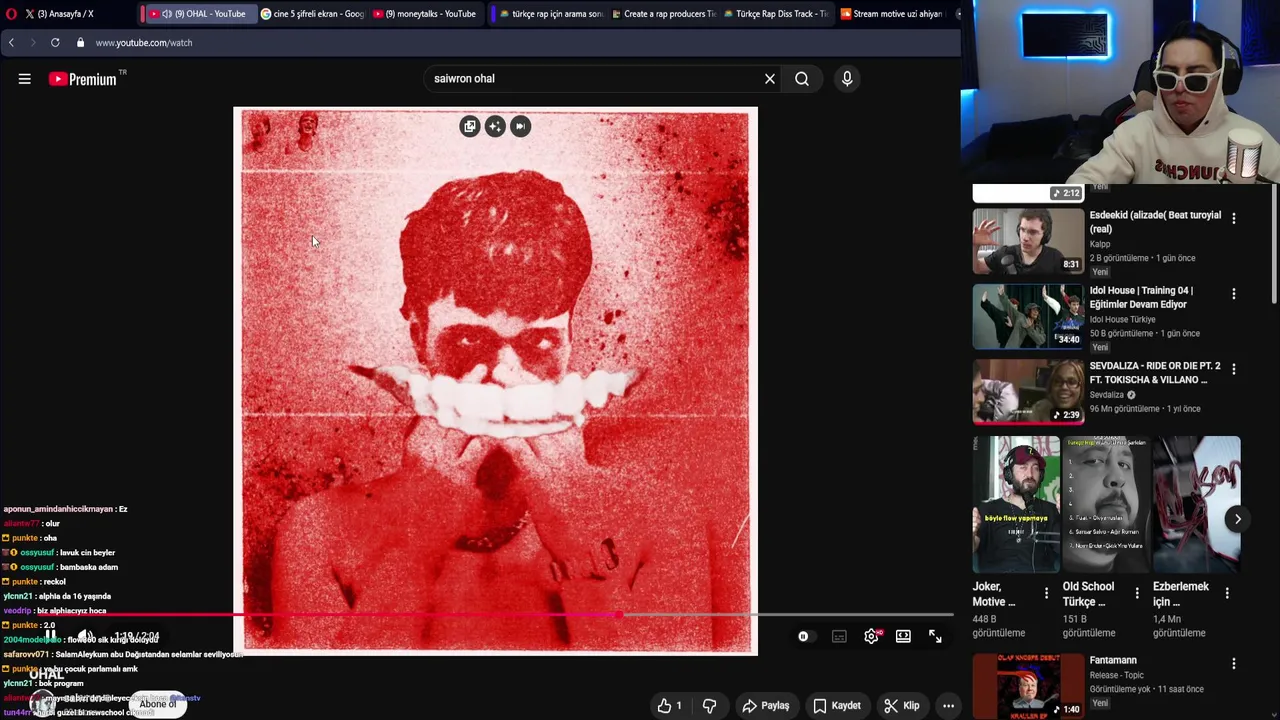Toggle subtitles in the video player

click(x=839, y=636)
